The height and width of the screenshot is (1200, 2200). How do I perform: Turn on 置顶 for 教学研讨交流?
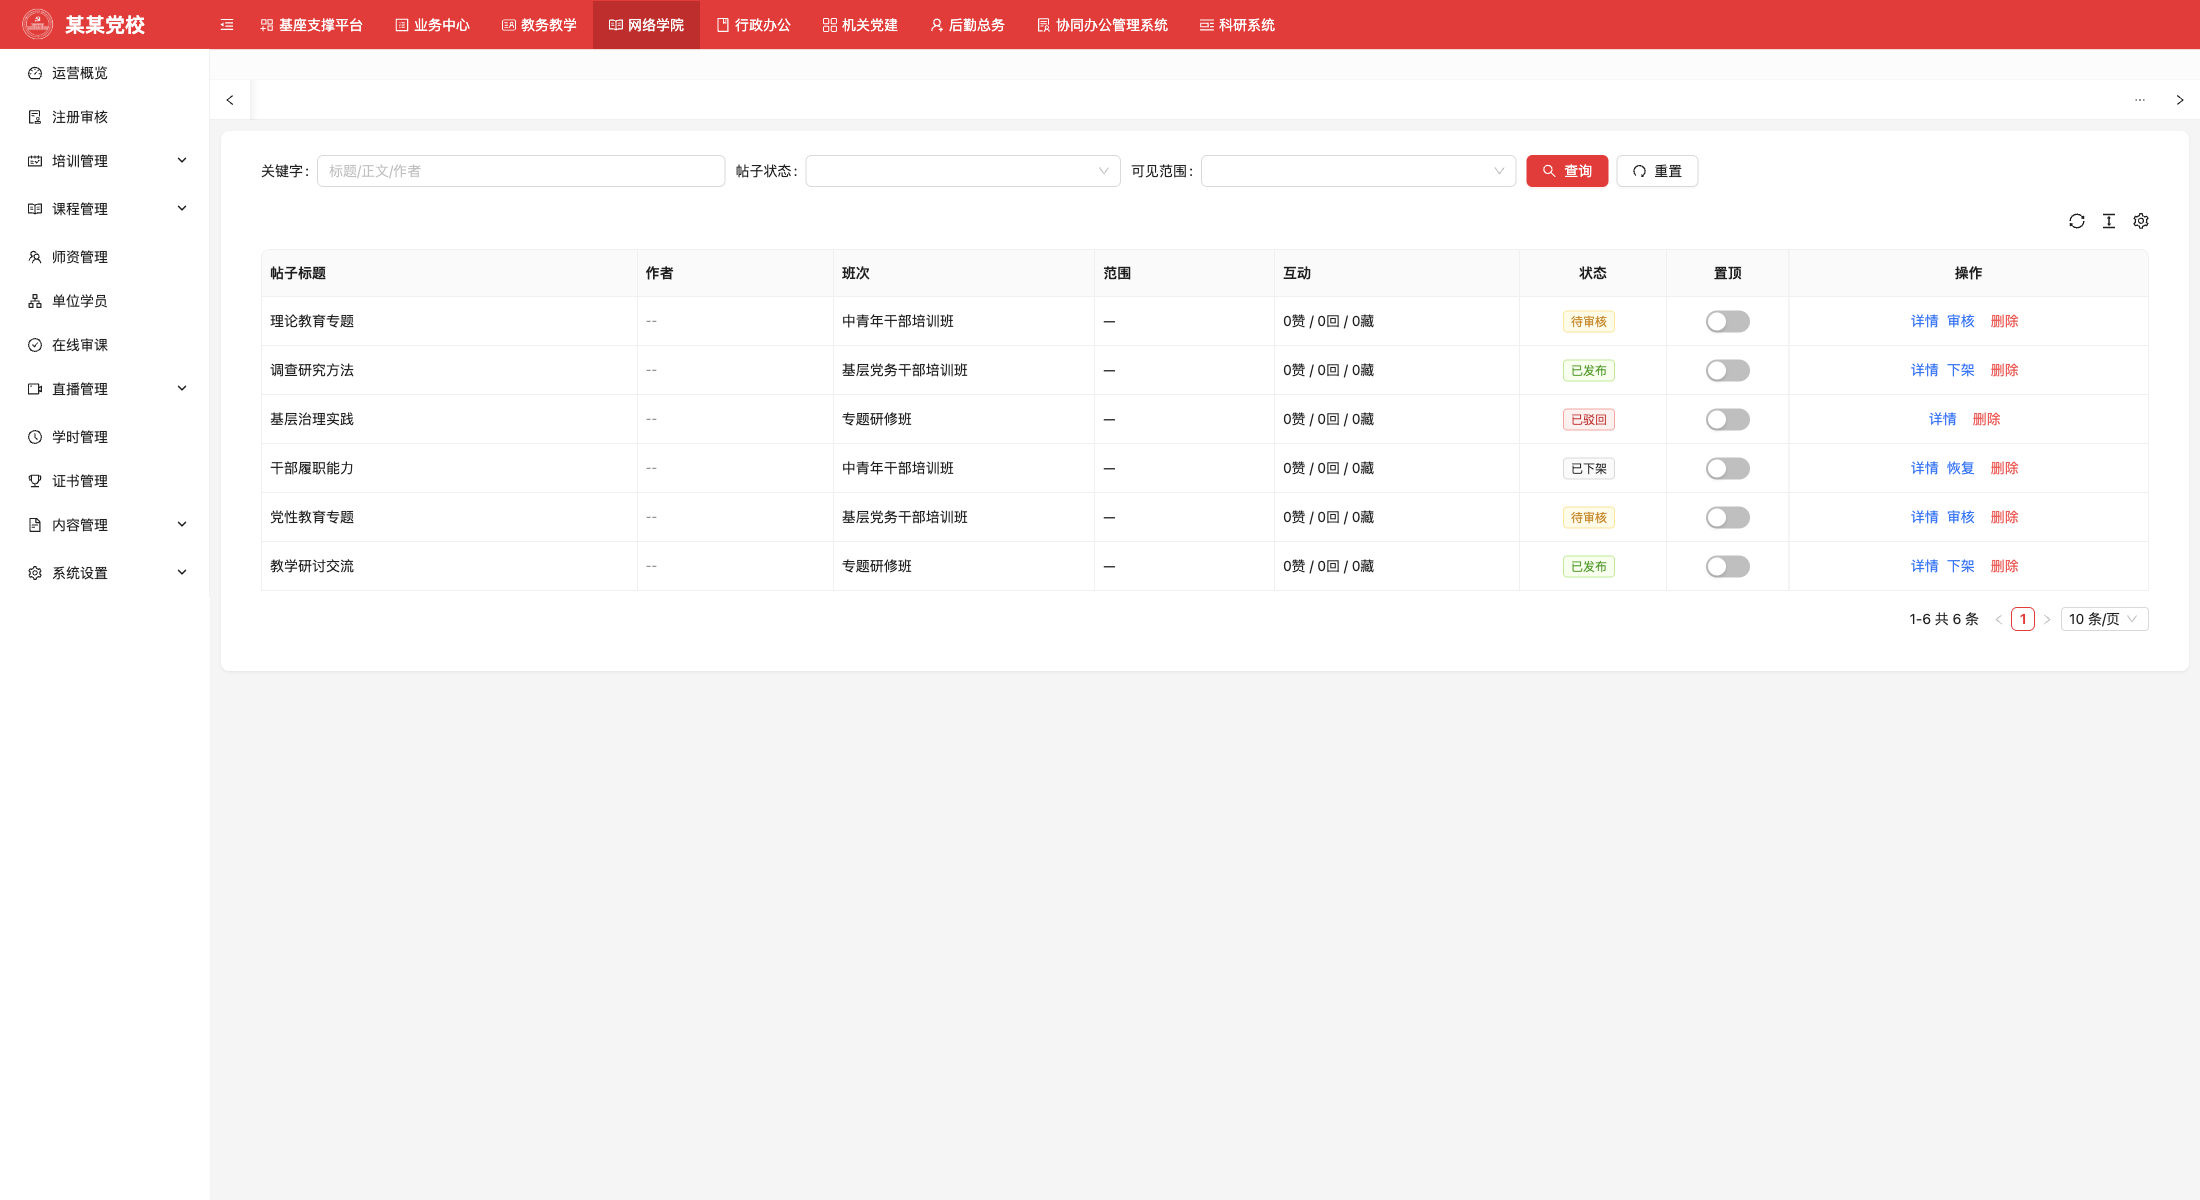tap(1727, 566)
